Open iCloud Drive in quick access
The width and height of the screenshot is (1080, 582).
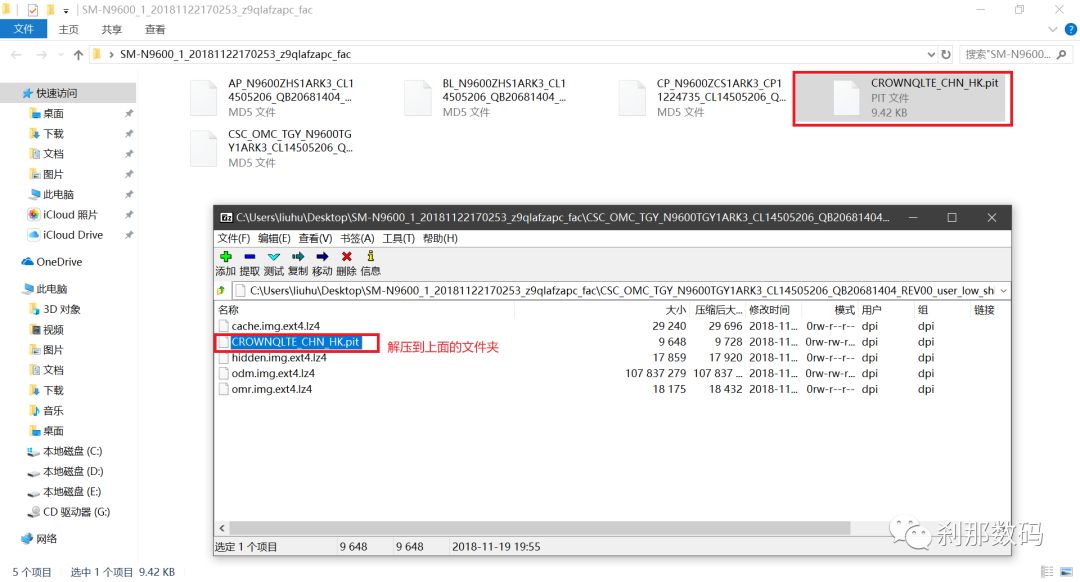(x=72, y=235)
